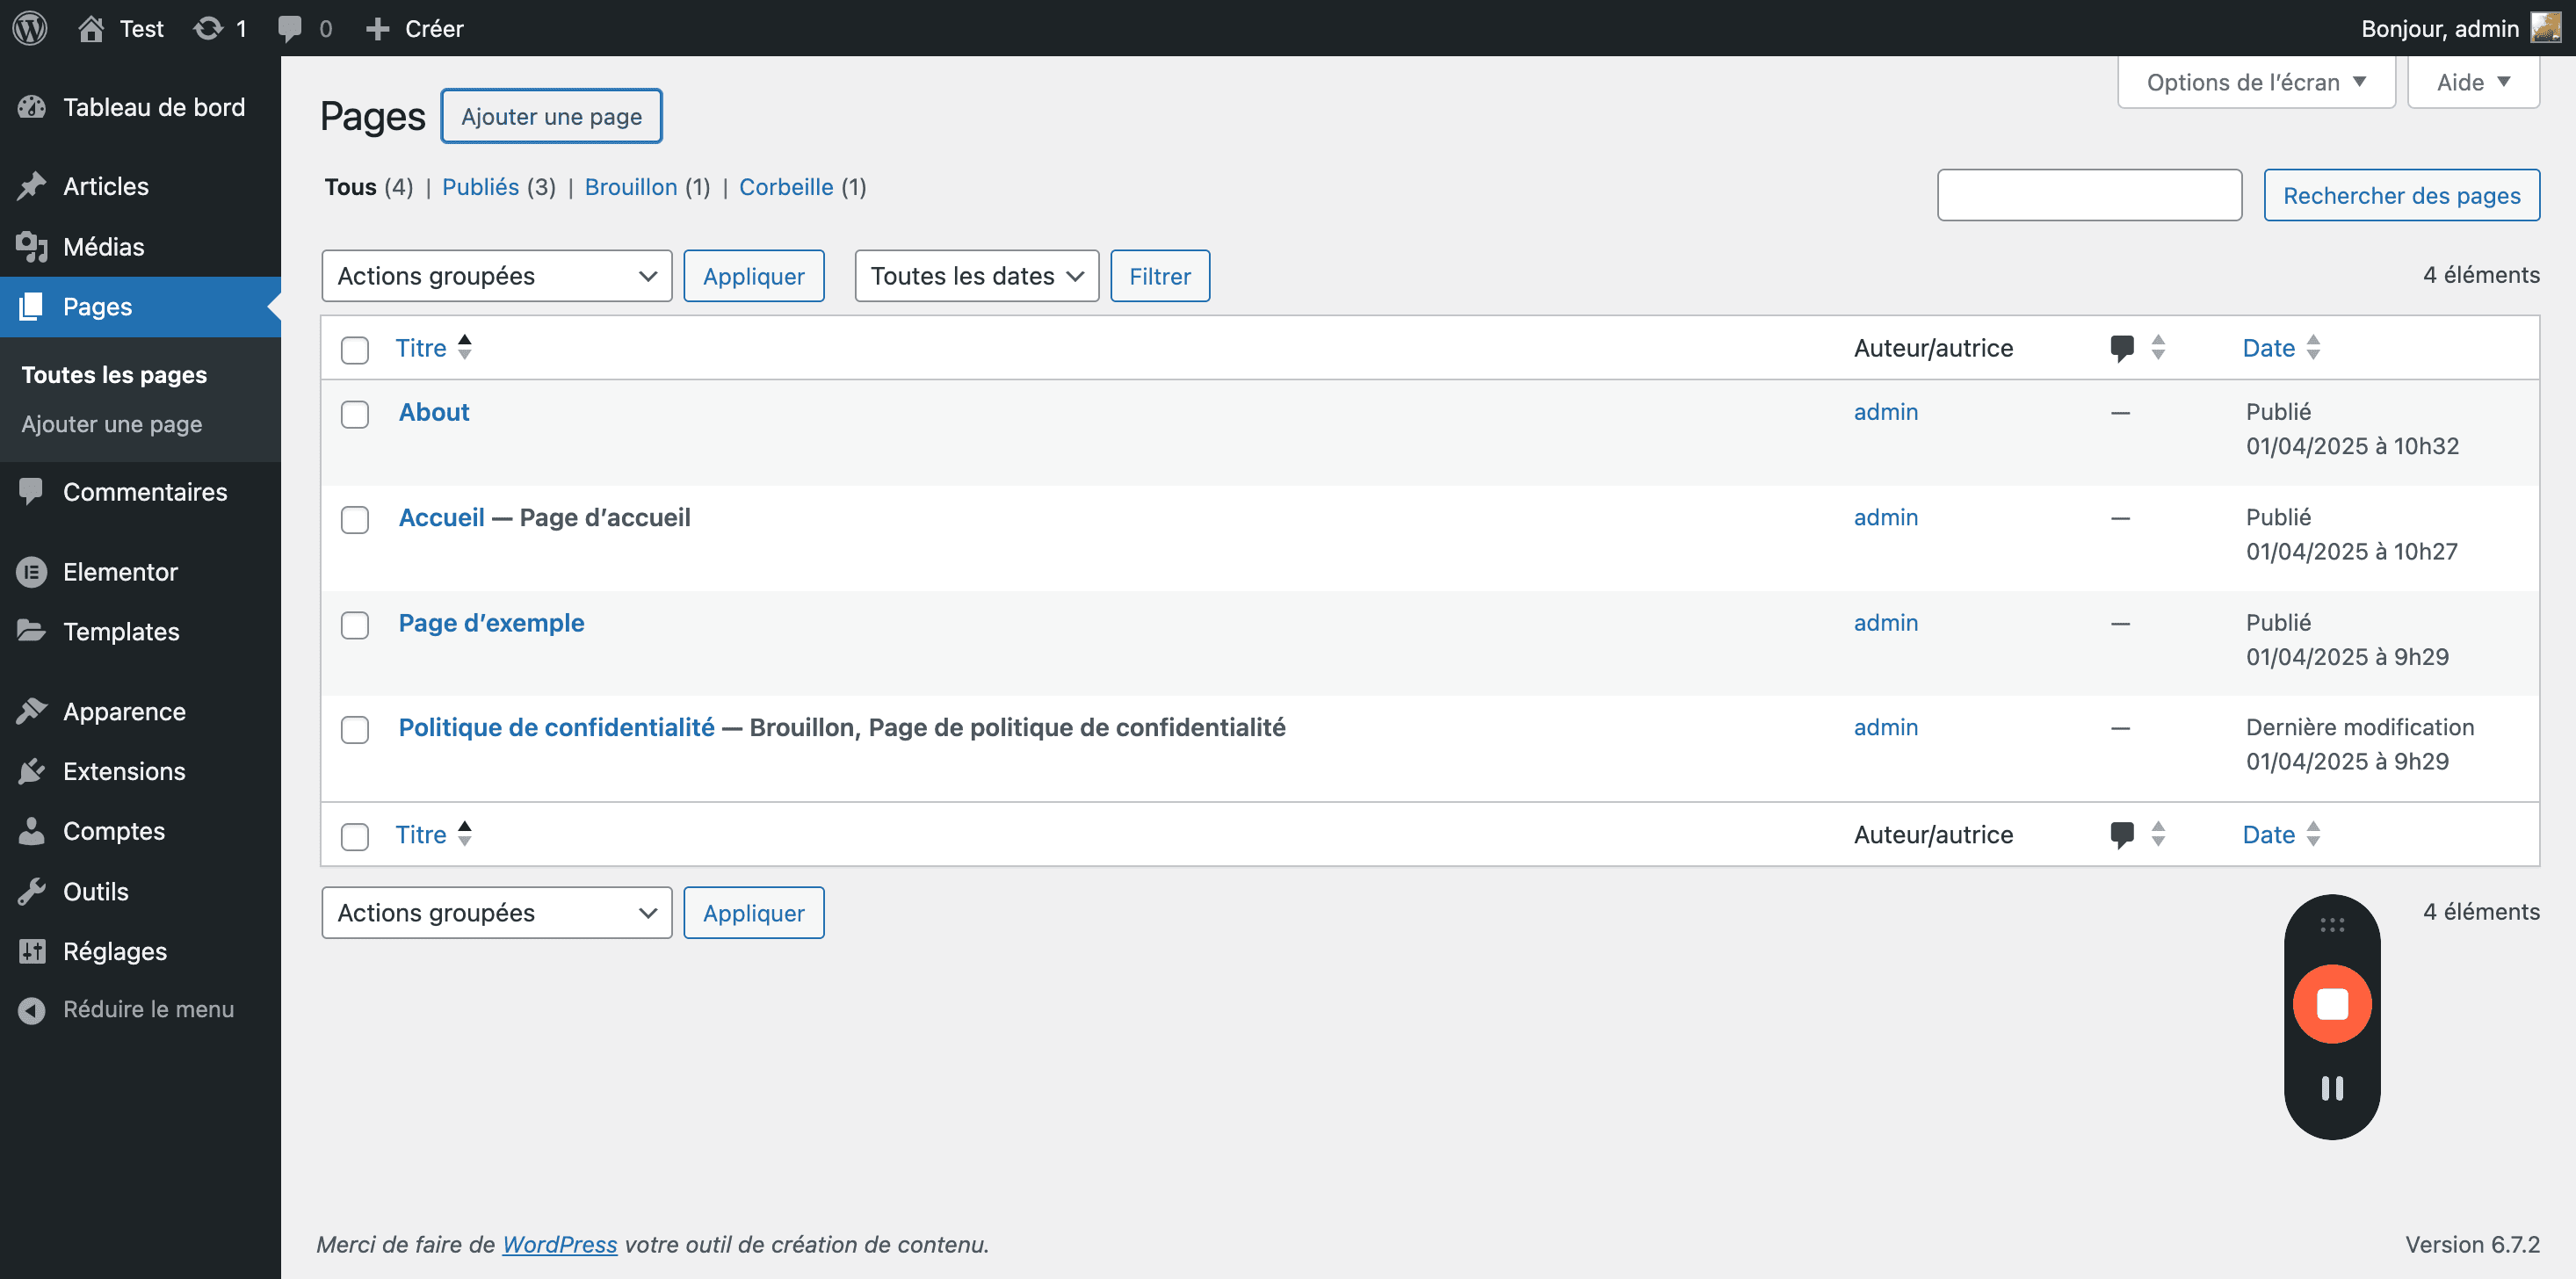Open Ajouter une page in sidebar submenu
Viewport: 2576px width, 1279px height.
(112, 424)
